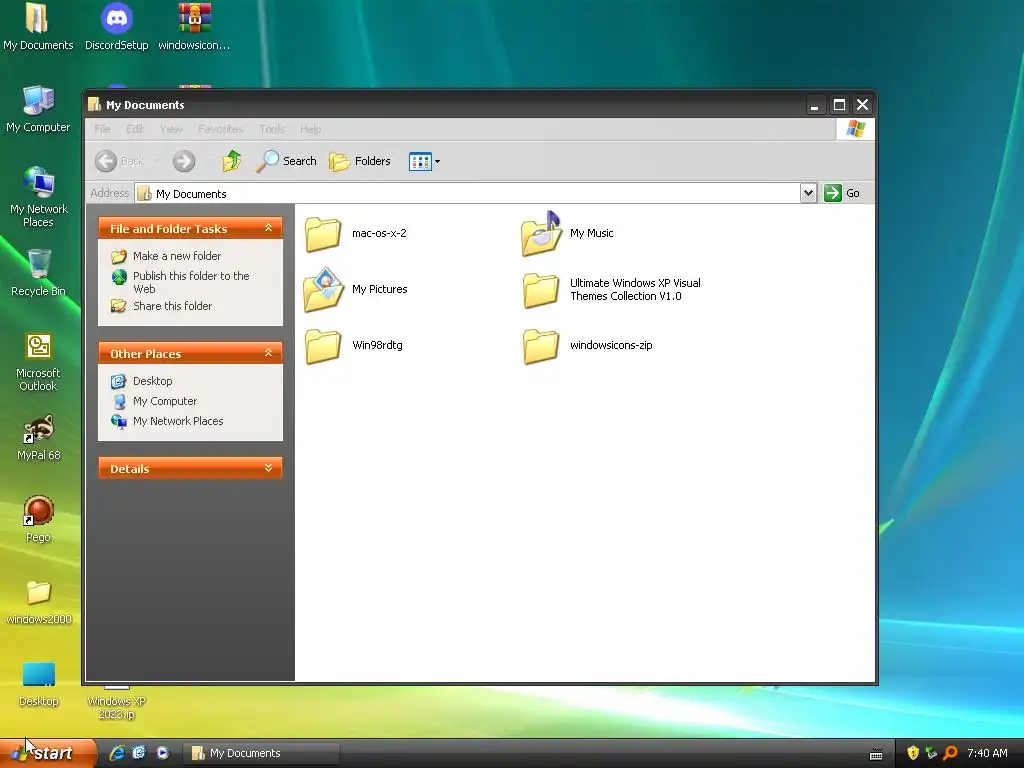
Task: Open the File menu
Action: (x=103, y=129)
